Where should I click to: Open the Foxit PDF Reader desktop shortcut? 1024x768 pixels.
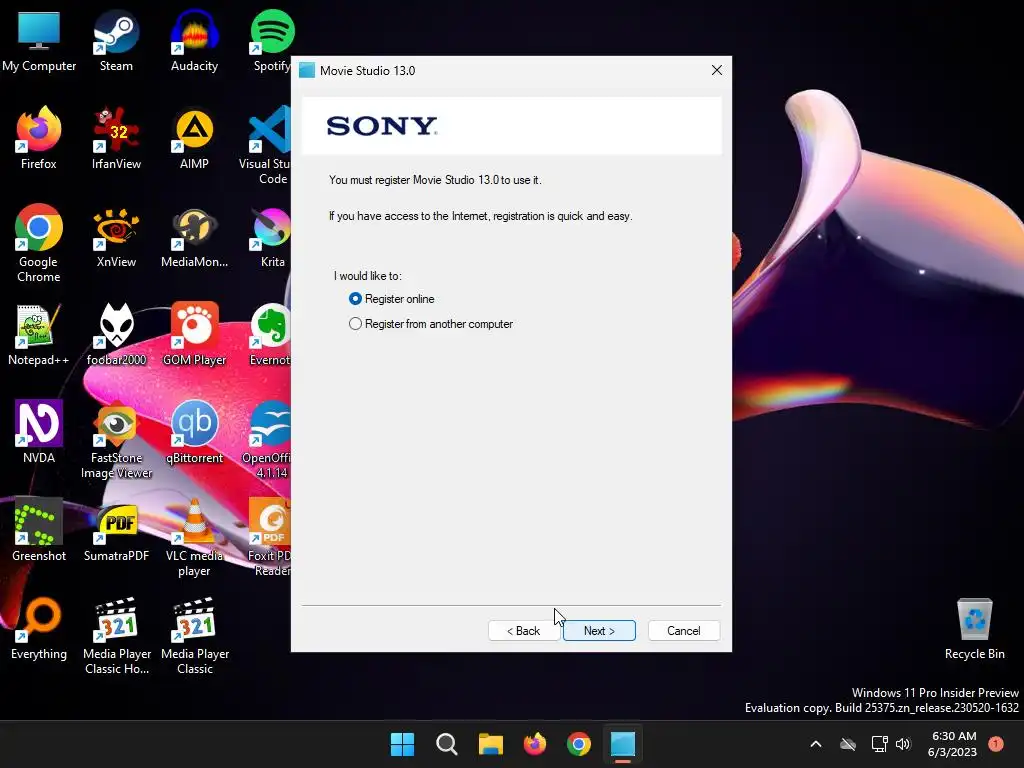[270, 537]
